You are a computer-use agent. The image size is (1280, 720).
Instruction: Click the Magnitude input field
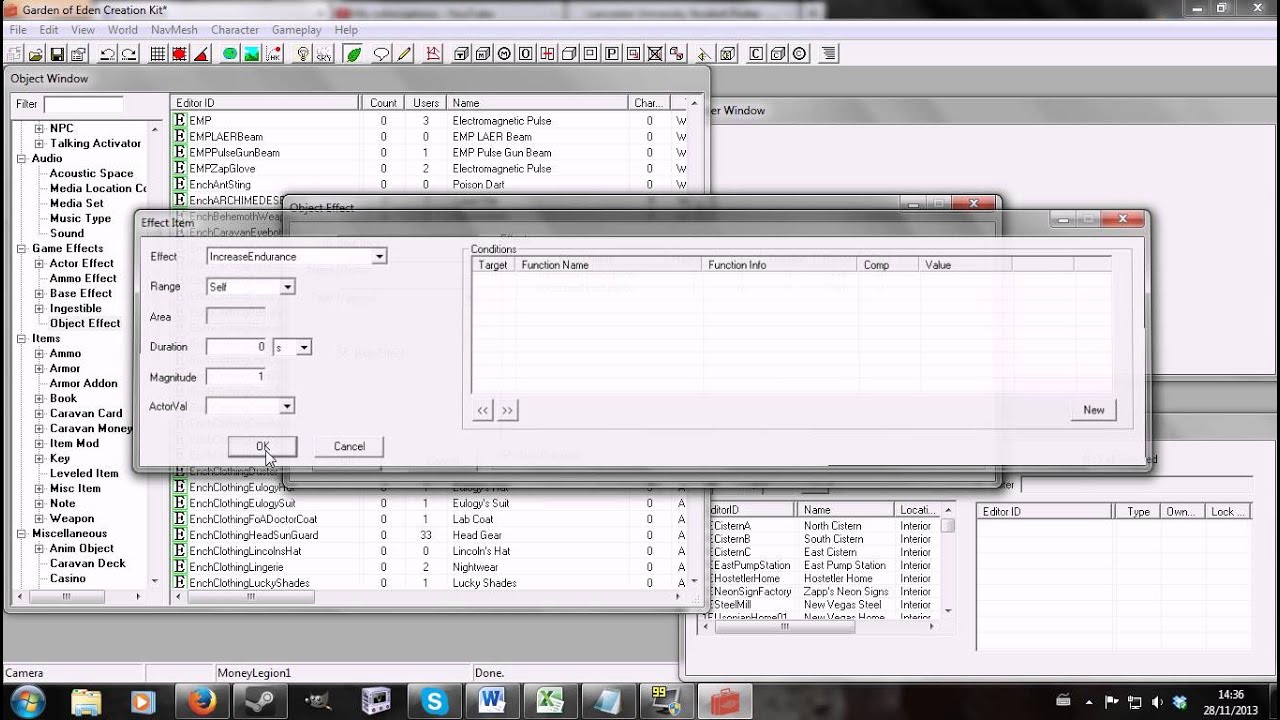236,377
